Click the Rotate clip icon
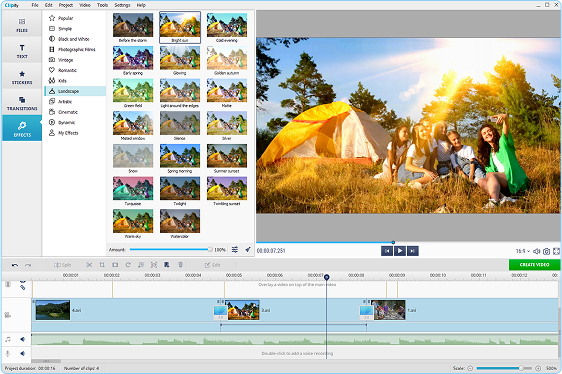Screen dimensions: 562x374 coord(128,265)
